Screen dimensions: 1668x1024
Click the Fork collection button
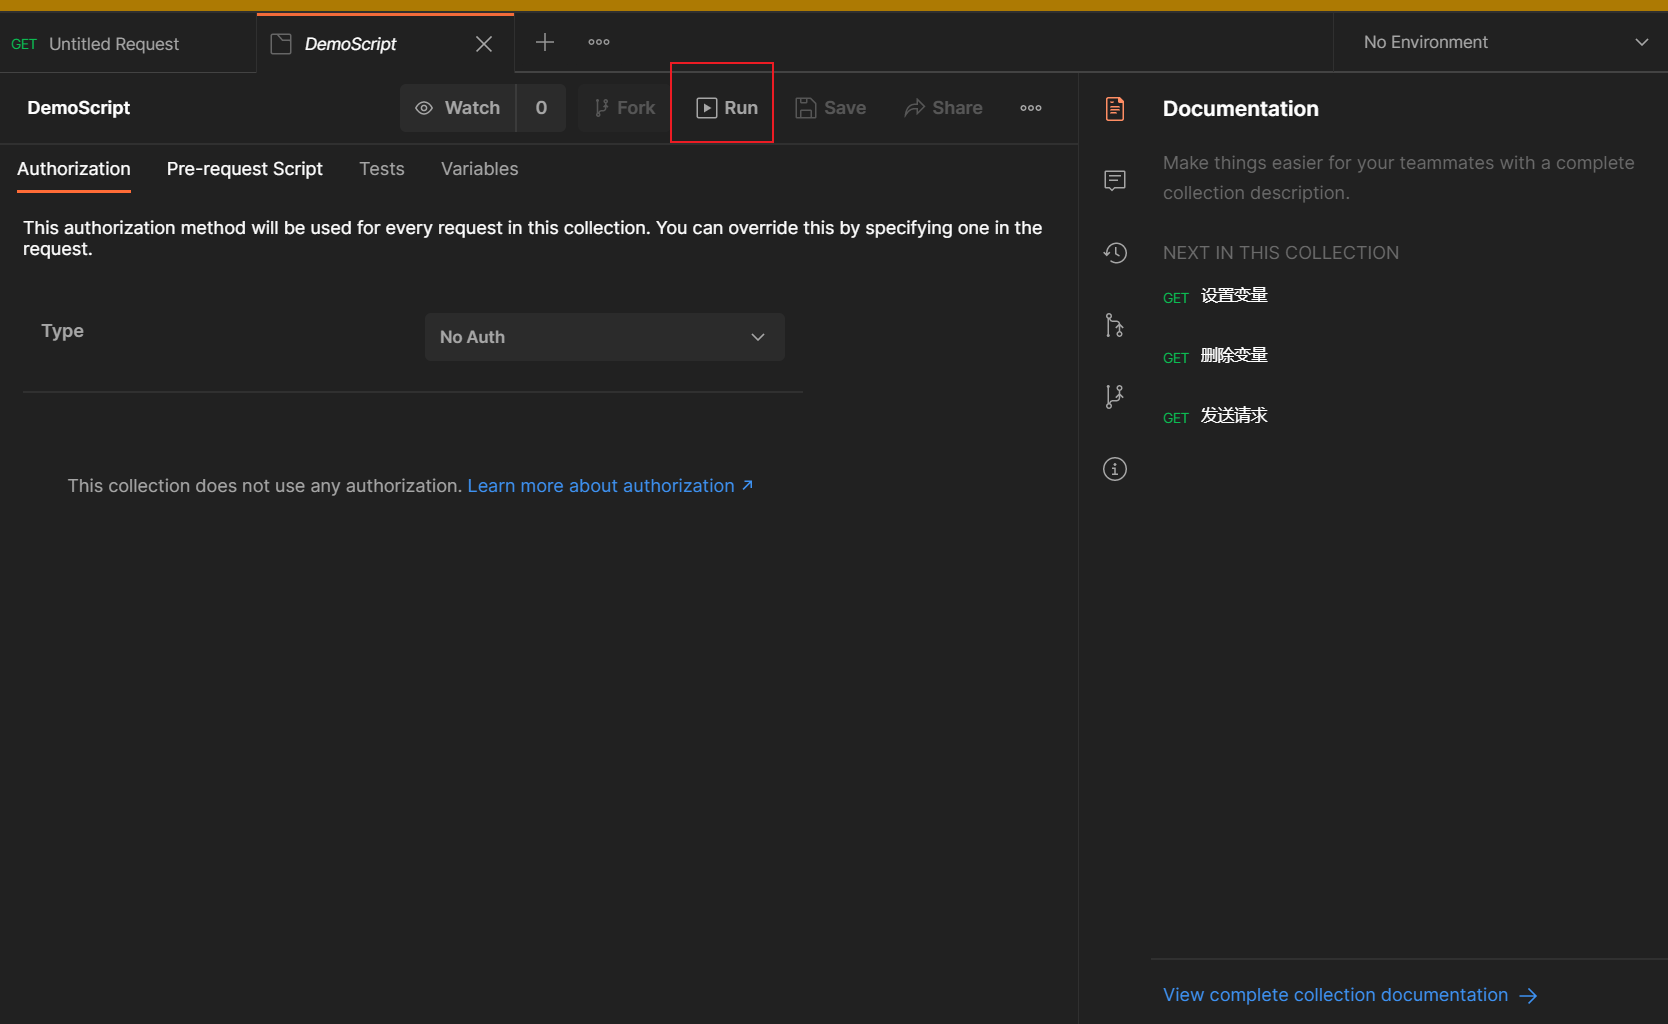click(624, 108)
